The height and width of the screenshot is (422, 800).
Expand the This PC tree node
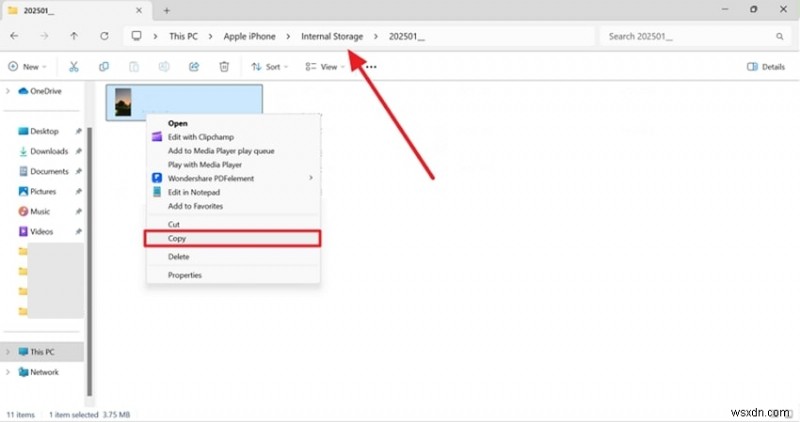[x=8, y=352]
